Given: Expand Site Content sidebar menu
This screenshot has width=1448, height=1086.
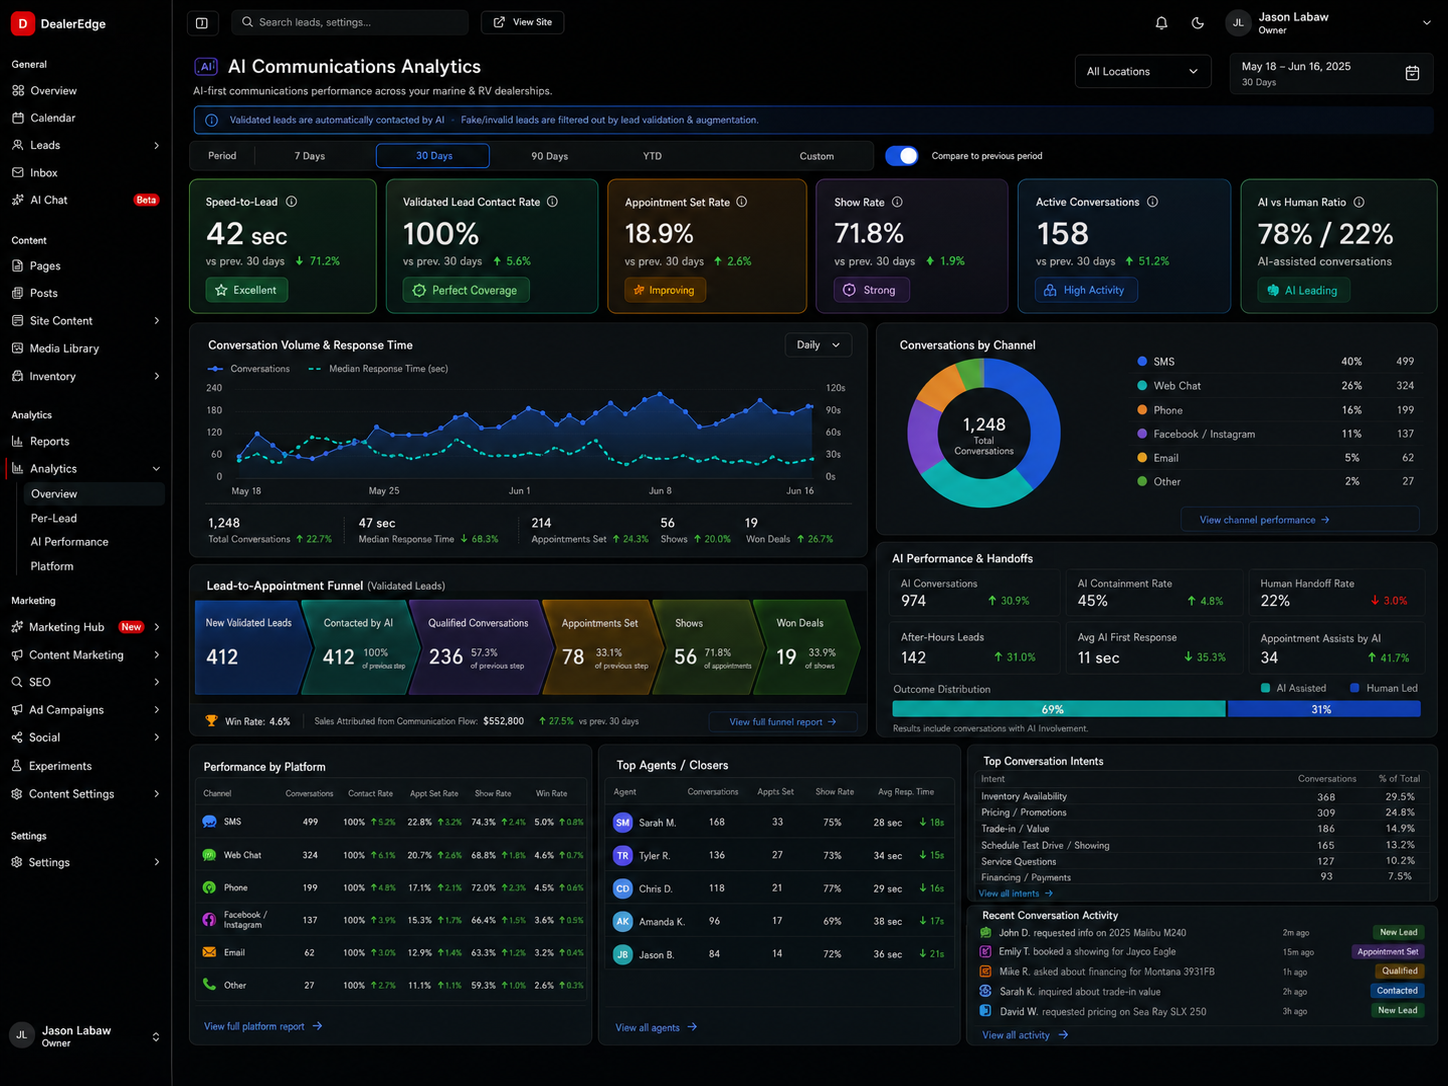Looking at the screenshot, I should pyautogui.click(x=156, y=321).
